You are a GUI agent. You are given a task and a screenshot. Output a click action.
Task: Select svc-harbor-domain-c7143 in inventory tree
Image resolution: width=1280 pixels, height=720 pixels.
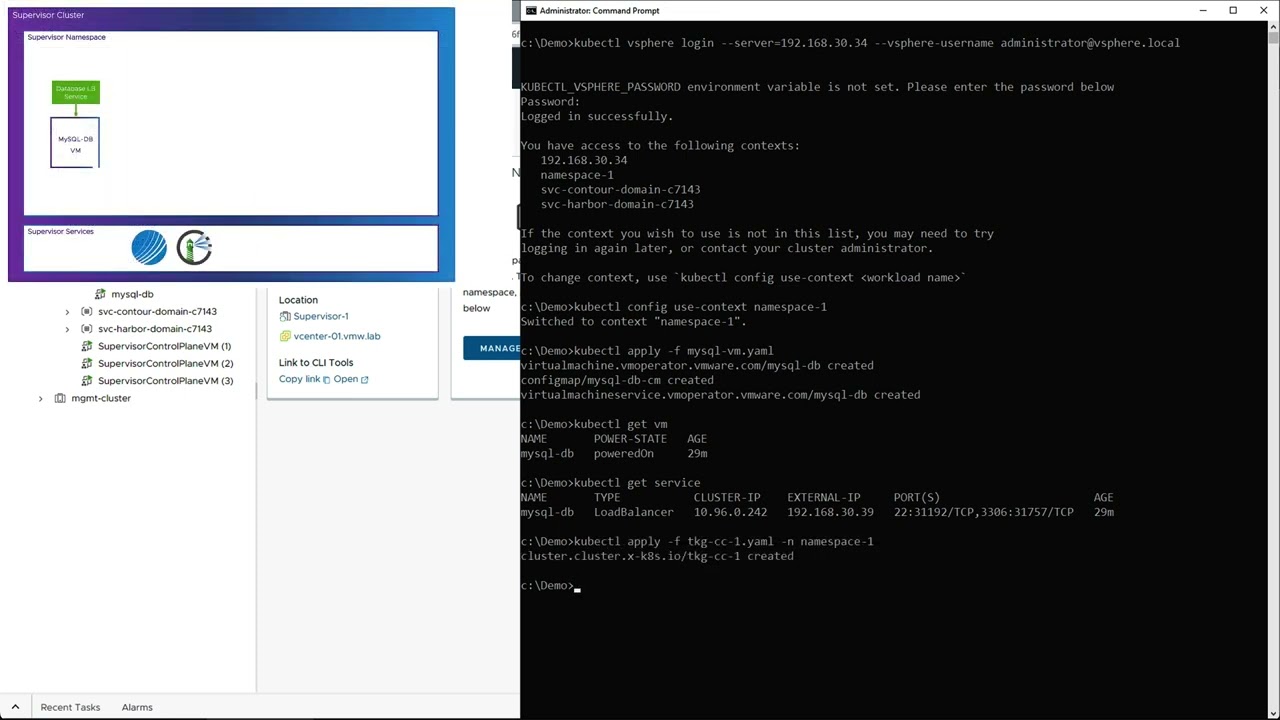click(155, 328)
